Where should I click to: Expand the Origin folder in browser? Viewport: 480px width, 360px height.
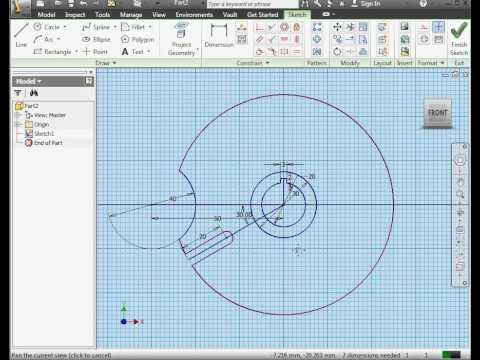click(x=18, y=124)
